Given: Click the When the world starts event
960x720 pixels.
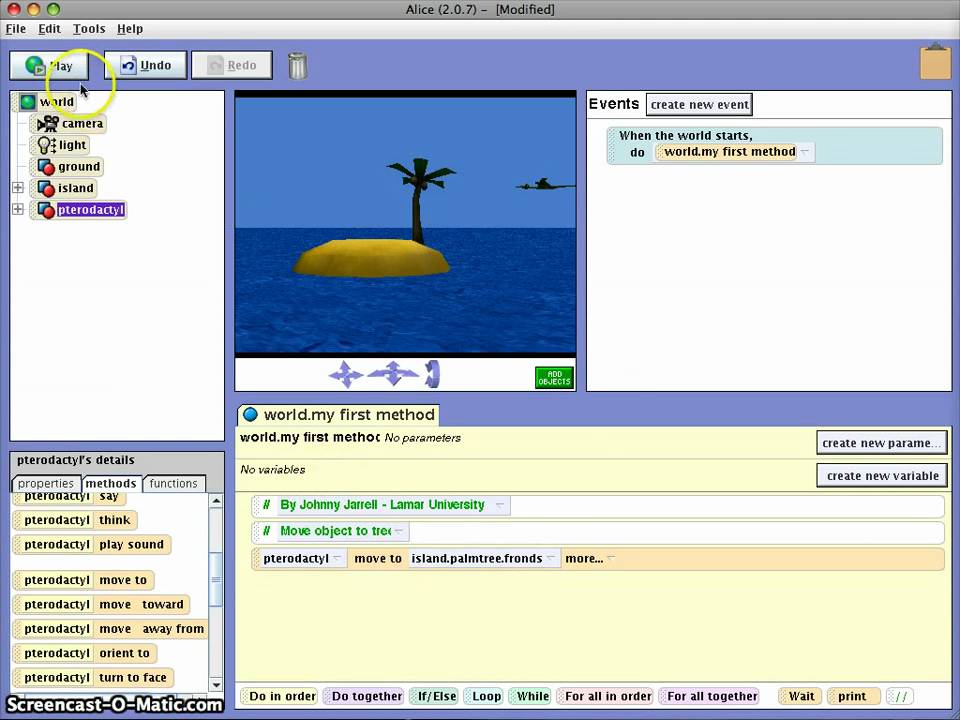Looking at the screenshot, I should tap(774, 146).
